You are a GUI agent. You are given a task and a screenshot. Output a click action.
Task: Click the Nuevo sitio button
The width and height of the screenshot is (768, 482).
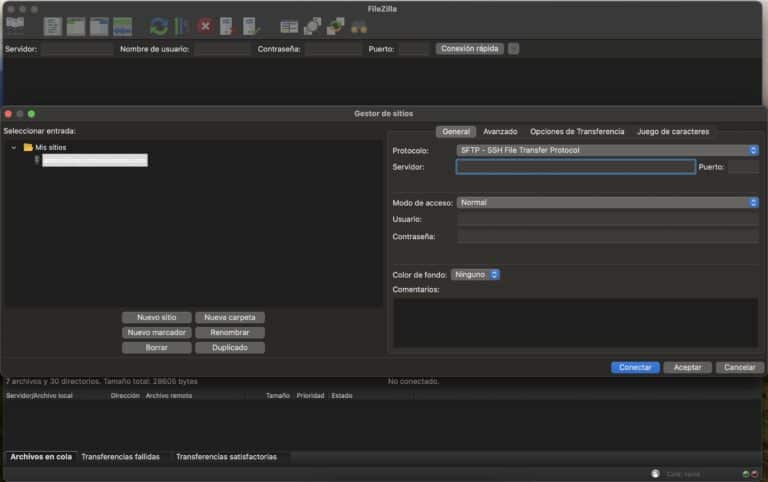pos(157,317)
